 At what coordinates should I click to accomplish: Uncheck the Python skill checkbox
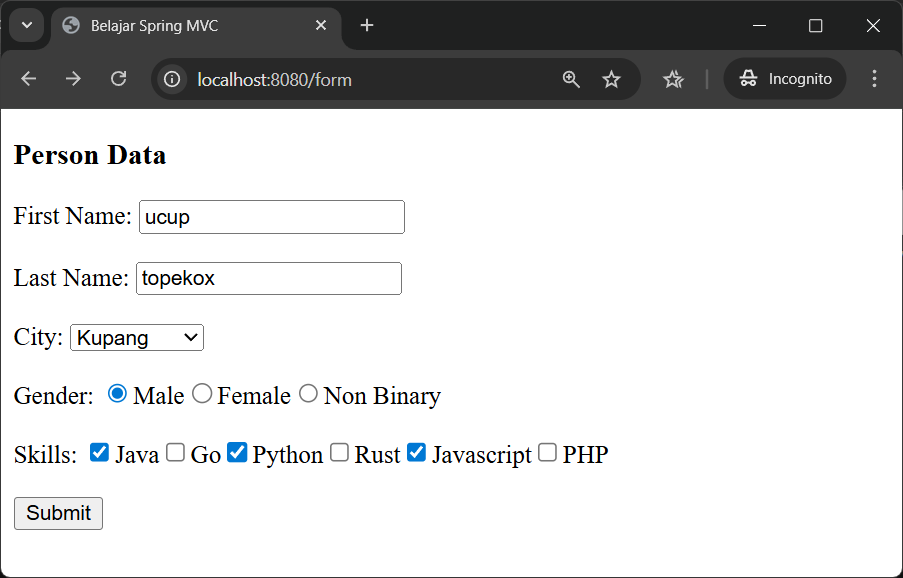pyautogui.click(x=237, y=452)
